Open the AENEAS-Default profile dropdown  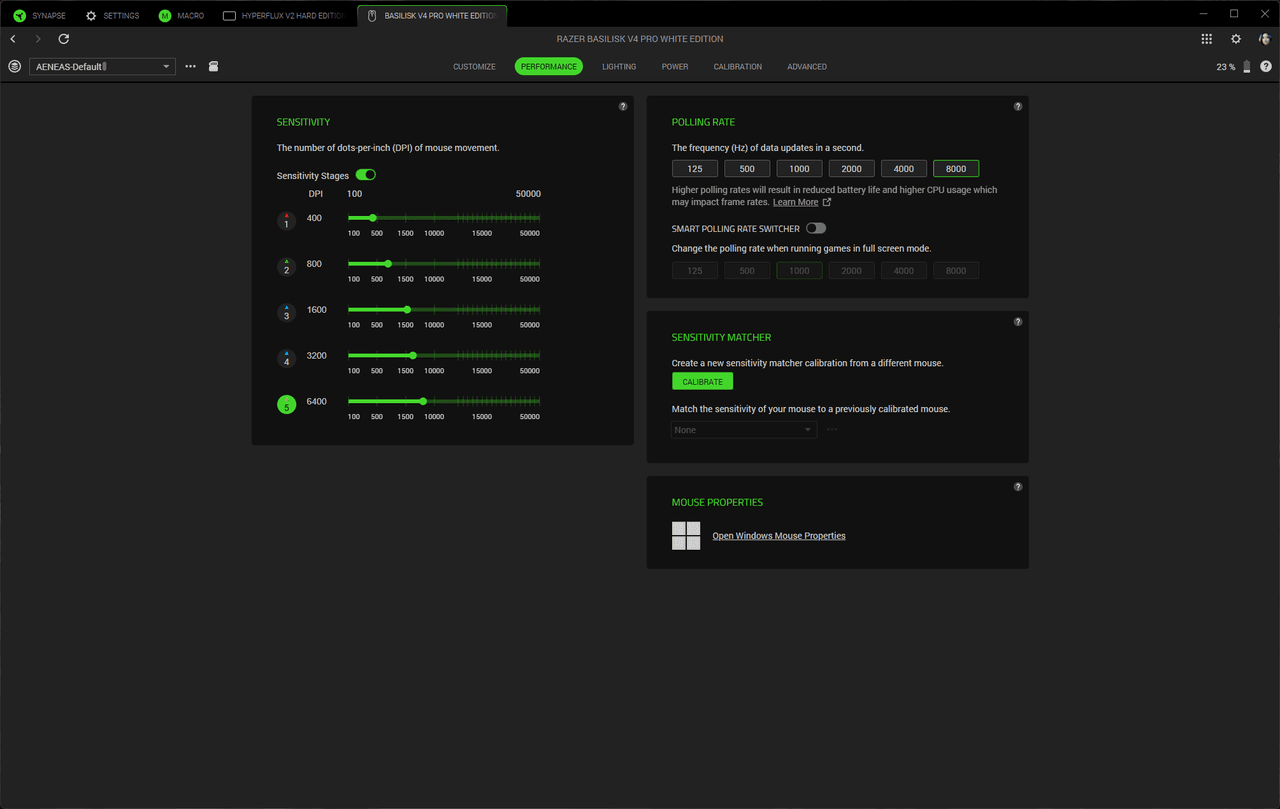(102, 66)
